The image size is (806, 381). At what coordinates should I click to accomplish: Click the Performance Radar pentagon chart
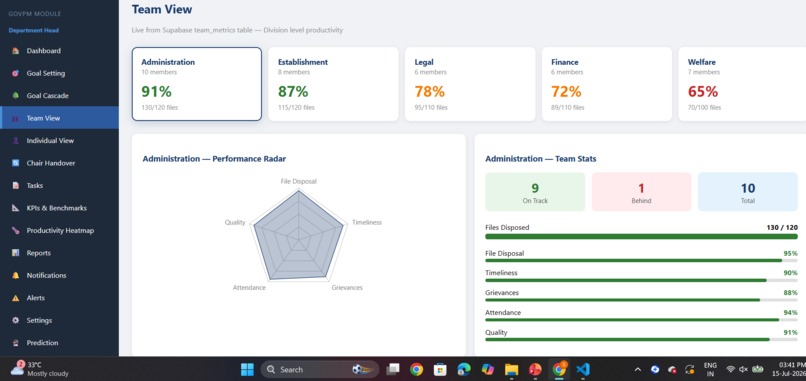[x=298, y=235]
